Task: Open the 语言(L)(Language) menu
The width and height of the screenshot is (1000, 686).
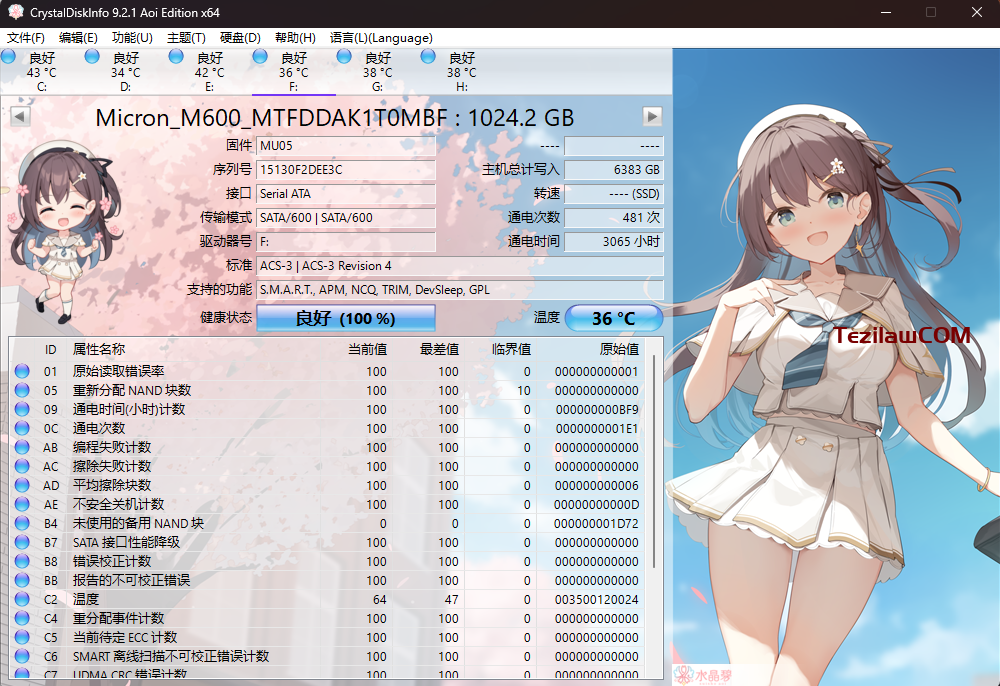Action: [x=381, y=38]
